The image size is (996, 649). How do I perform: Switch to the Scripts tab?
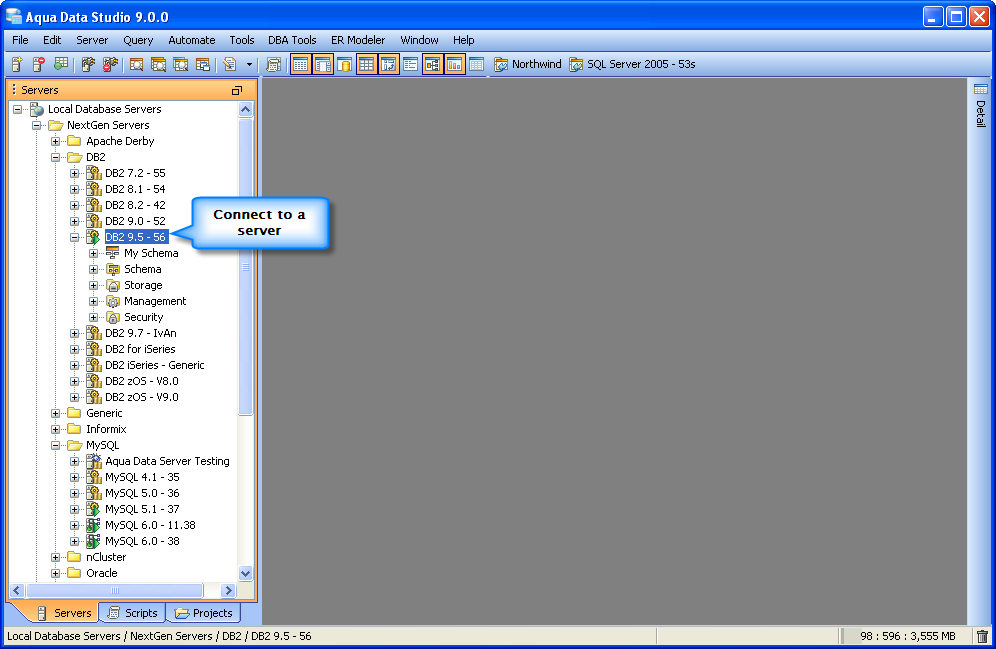(x=133, y=613)
